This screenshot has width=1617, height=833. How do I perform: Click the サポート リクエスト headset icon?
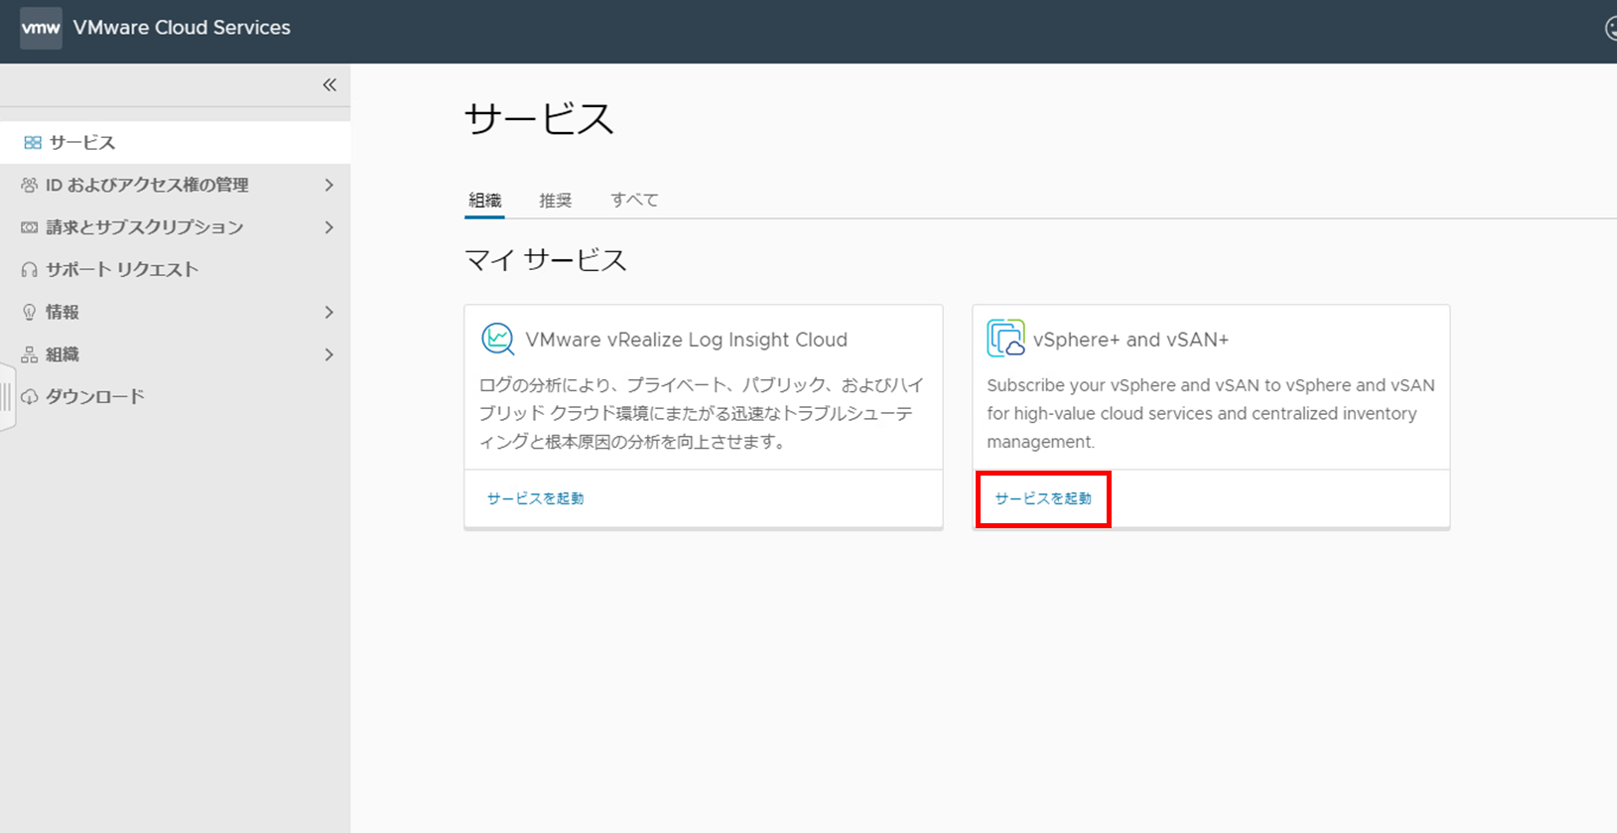pos(29,270)
